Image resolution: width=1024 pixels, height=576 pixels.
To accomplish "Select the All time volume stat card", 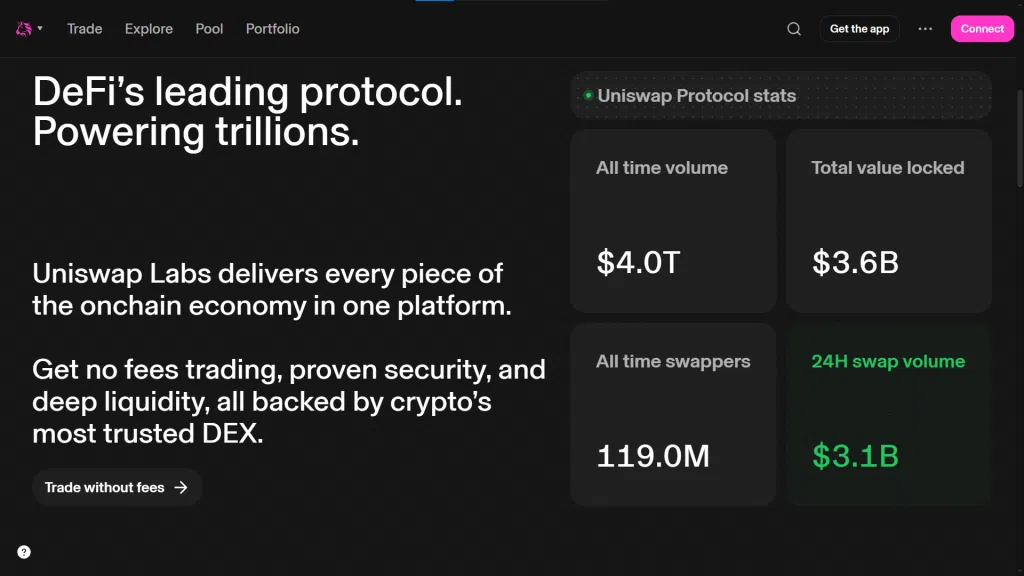I will click(673, 221).
